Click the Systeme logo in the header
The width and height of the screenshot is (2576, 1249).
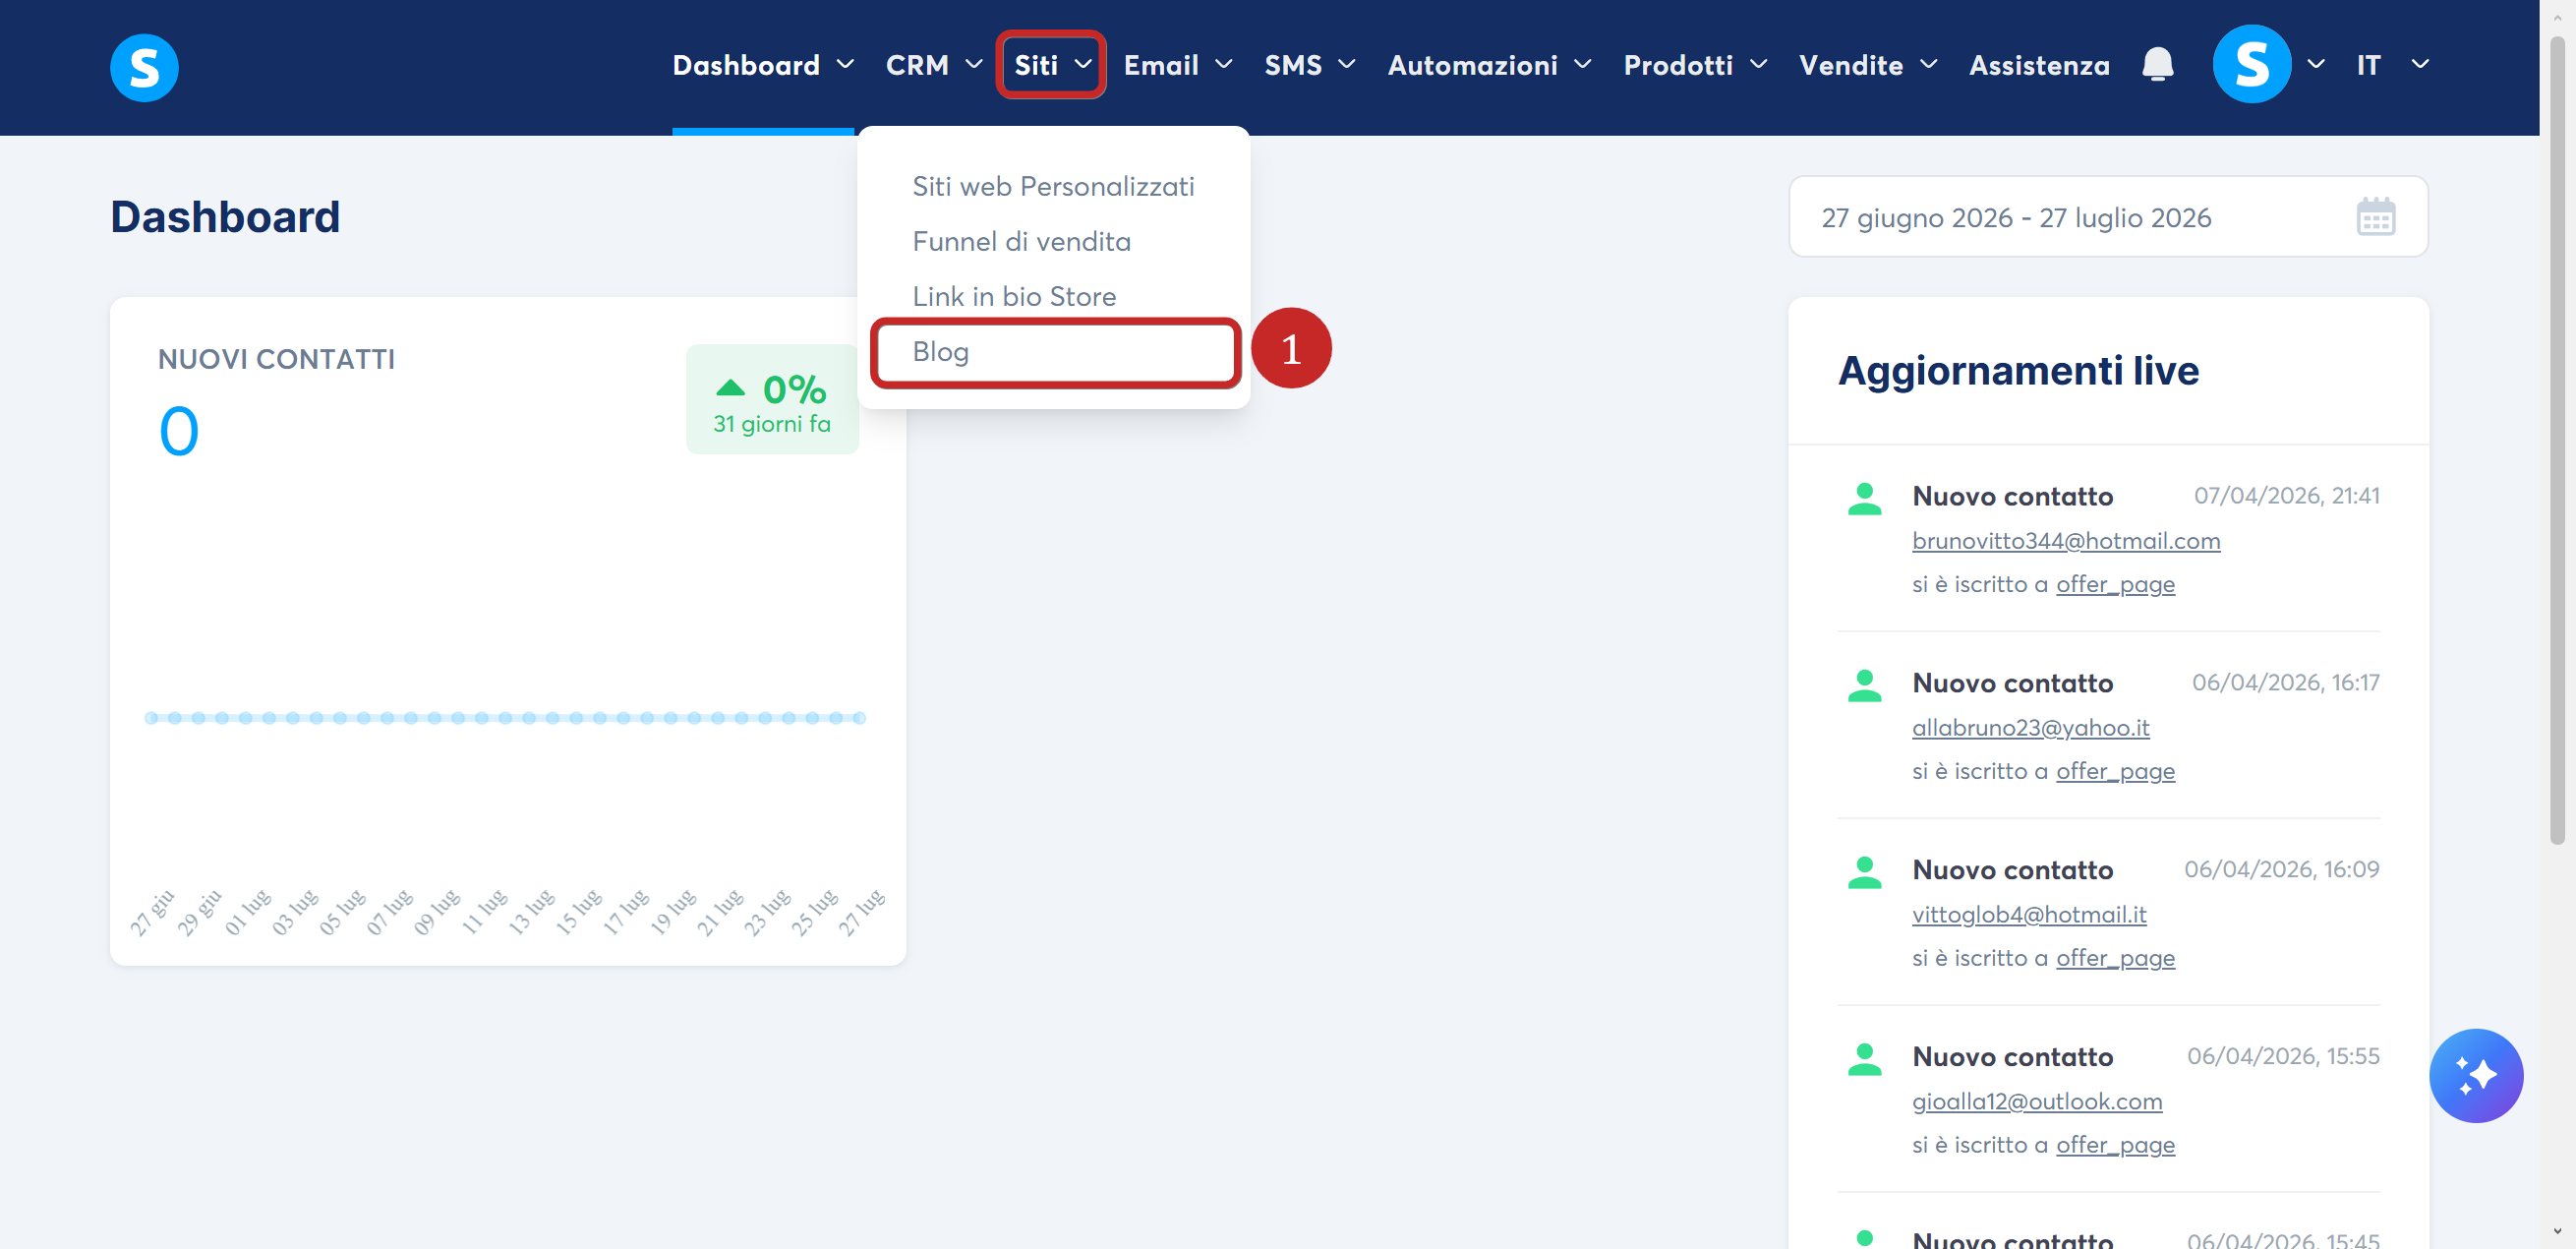click(x=144, y=67)
